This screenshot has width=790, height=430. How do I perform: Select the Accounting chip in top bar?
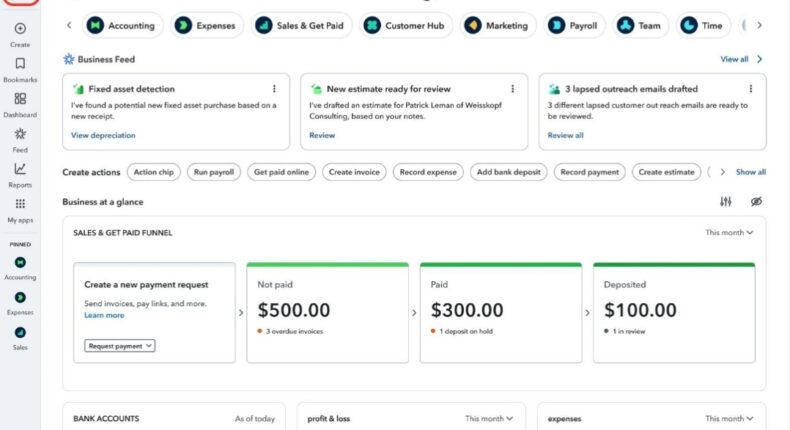[122, 25]
